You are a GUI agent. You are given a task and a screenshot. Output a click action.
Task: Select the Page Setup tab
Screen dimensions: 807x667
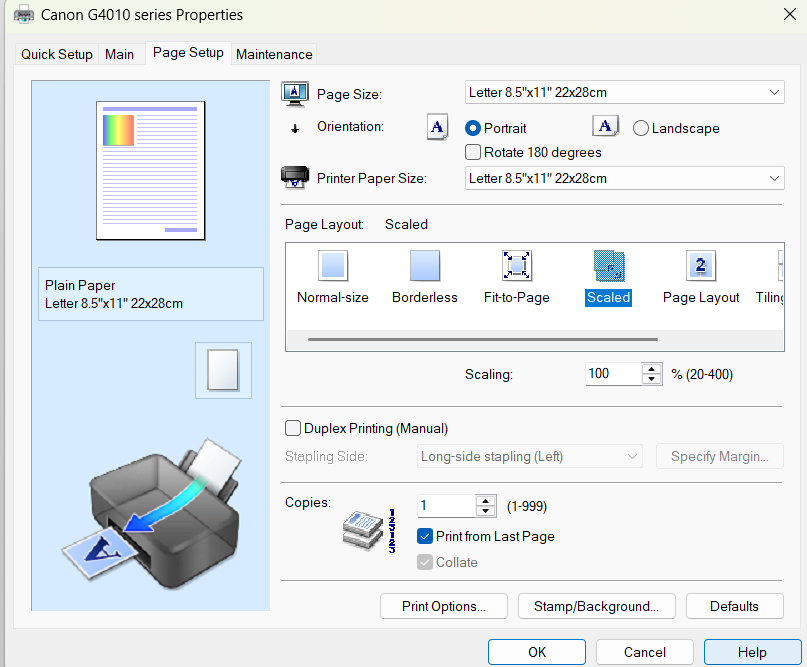click(x=188, y=52)
